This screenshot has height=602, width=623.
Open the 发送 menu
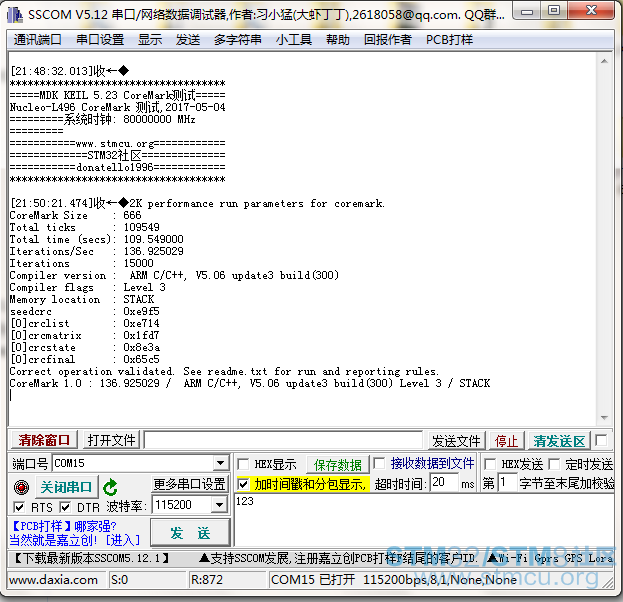pyautogui.click(x=188, y=40)
